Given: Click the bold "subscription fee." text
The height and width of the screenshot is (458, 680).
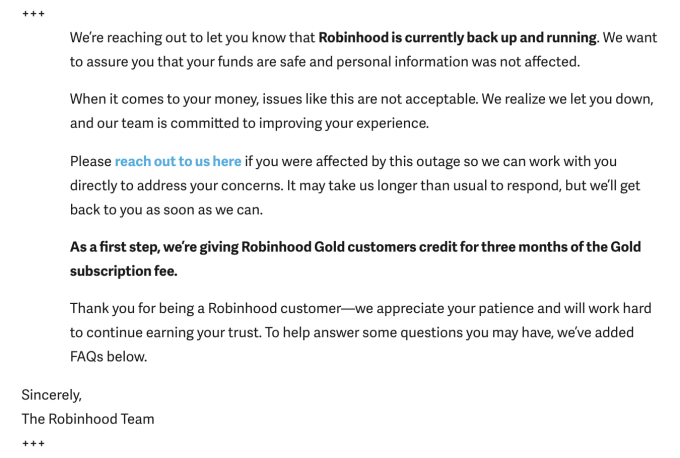Looking at the screenshot, I should tap(125, 271).
